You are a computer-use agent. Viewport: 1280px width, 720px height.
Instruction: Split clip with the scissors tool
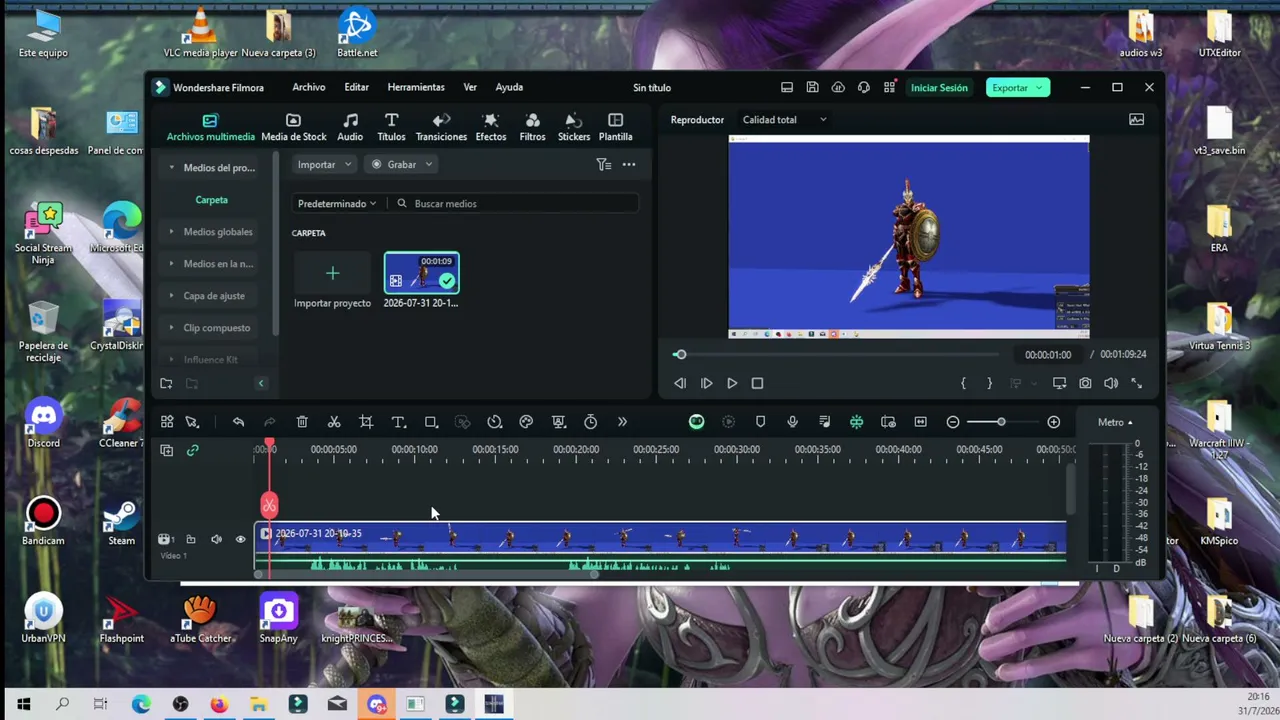[x=334, y=422]
